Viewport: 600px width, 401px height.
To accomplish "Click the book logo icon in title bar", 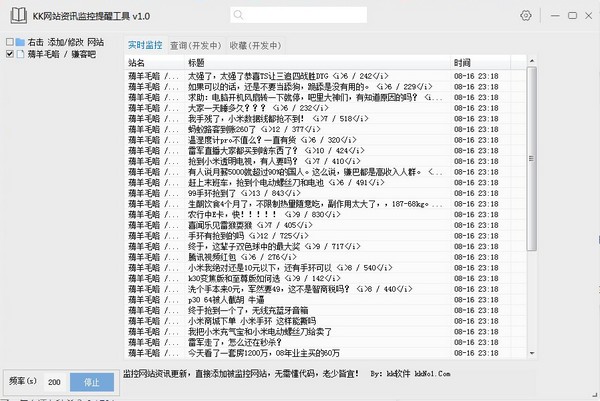I will click(18, 16).
